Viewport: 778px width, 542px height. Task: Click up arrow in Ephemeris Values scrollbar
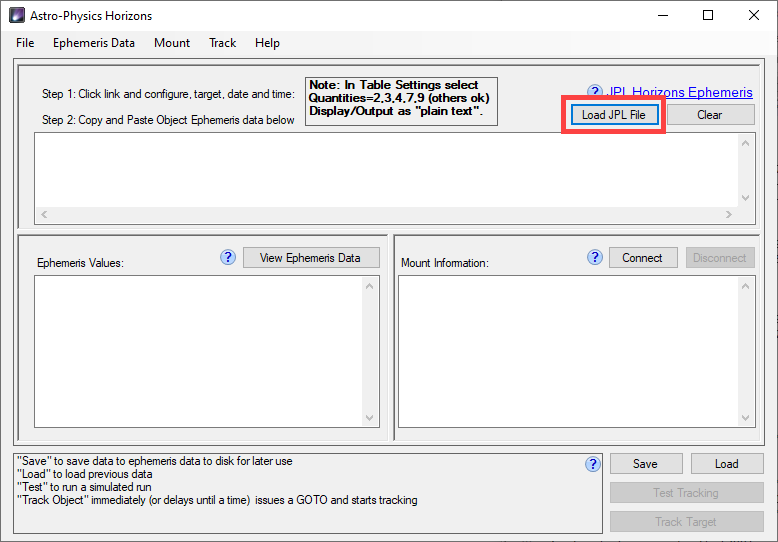pyautogui.click(x=370, y=286)
